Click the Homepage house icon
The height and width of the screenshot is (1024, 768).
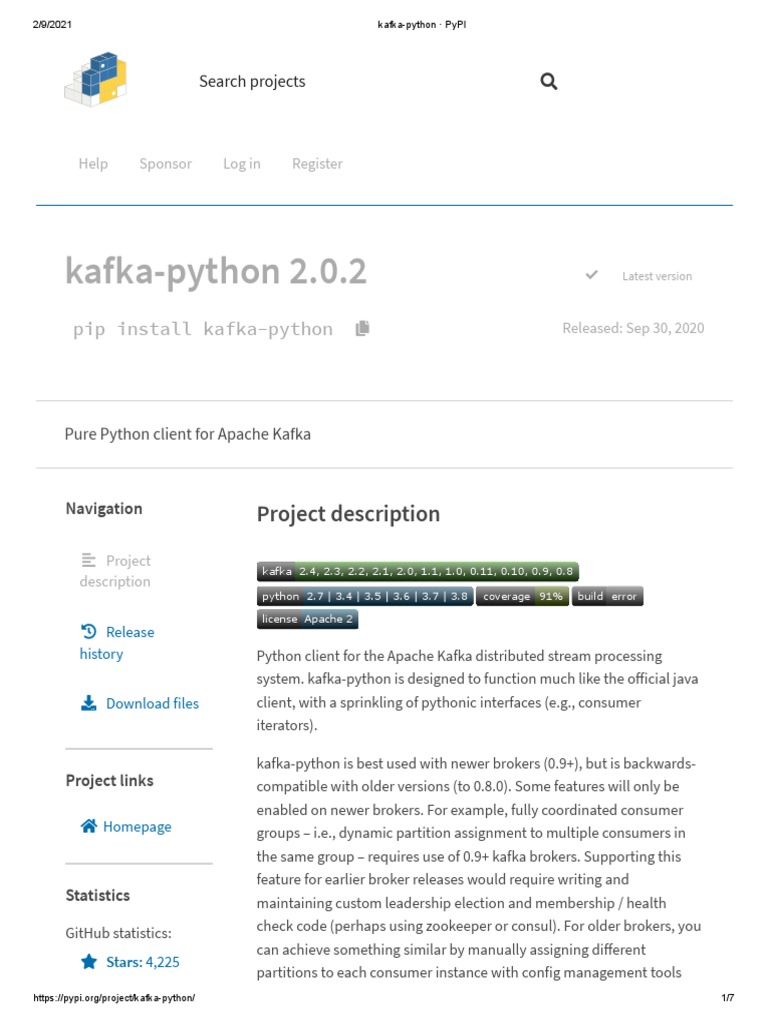pyautogui.click(x=89, y=826)
